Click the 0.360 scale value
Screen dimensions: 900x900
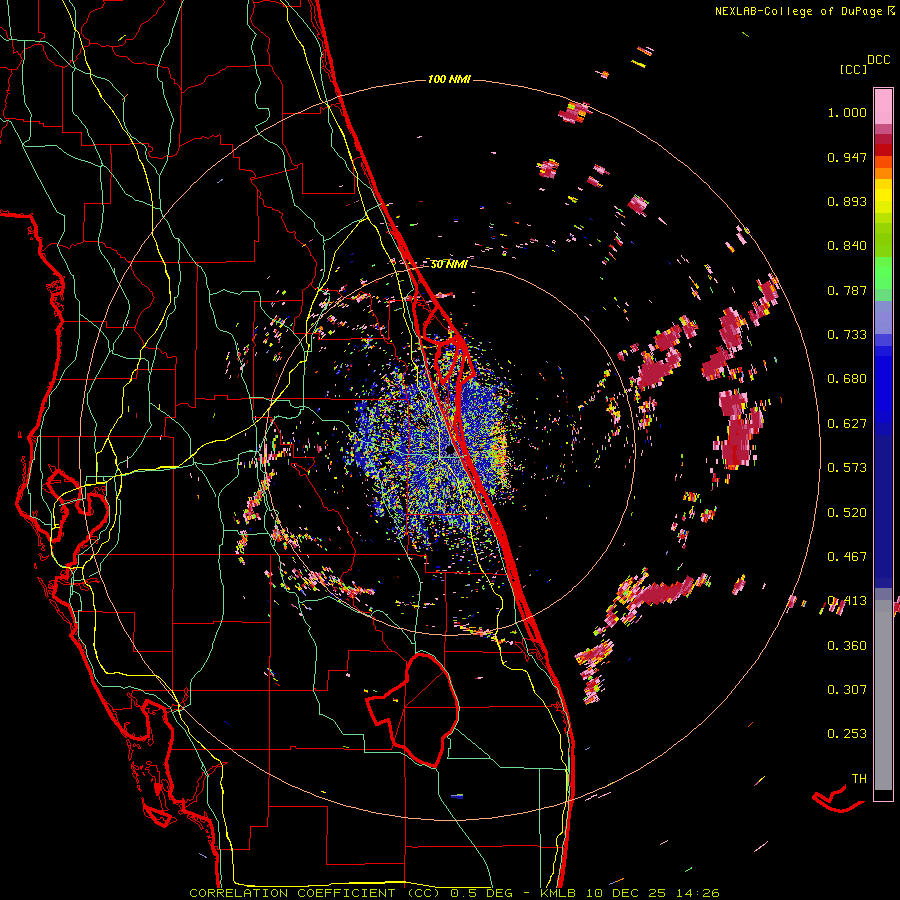(x=847, y=646)
